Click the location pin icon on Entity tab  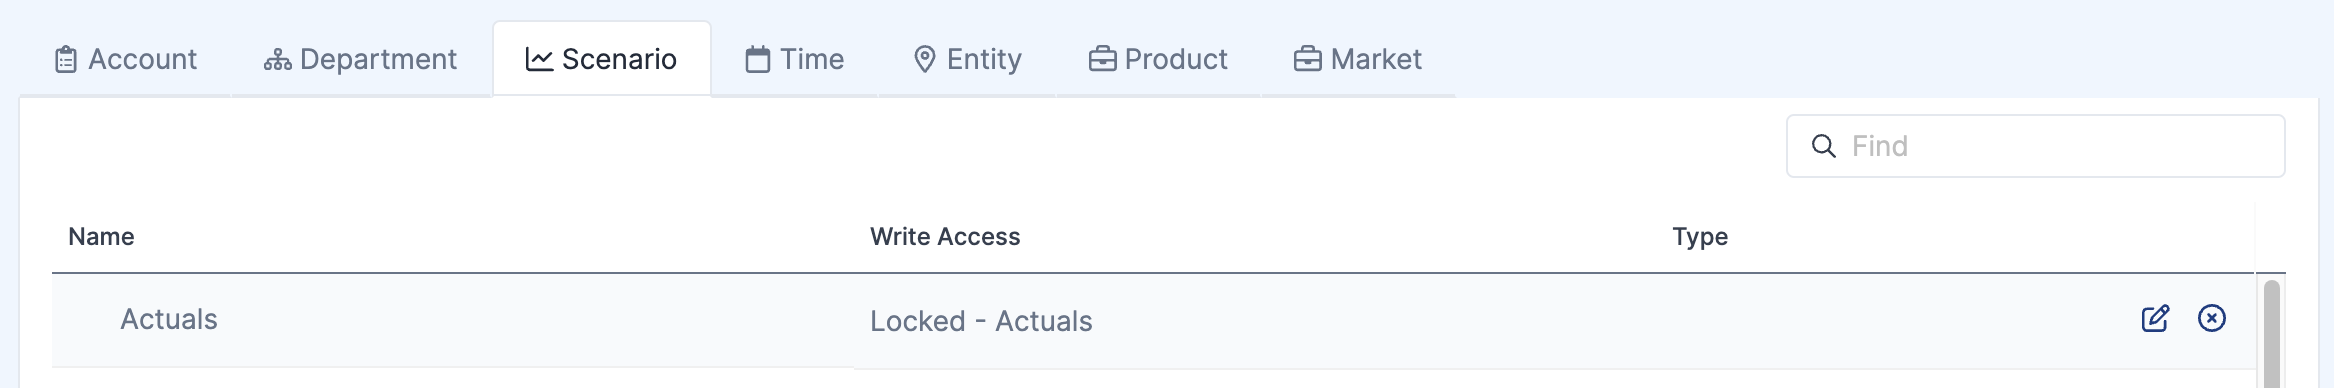[x=925, y=60]
